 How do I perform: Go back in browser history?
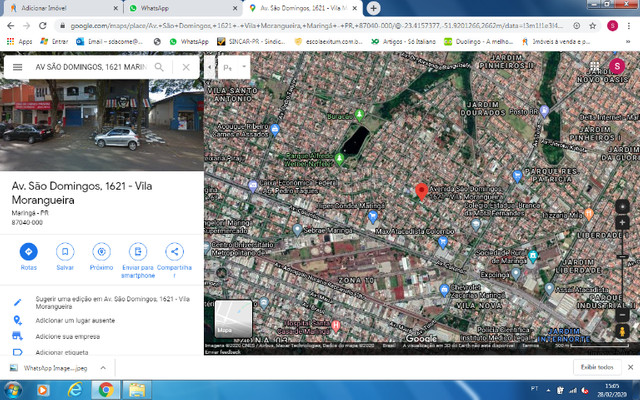pyautogui.click(x=11, y=26)
